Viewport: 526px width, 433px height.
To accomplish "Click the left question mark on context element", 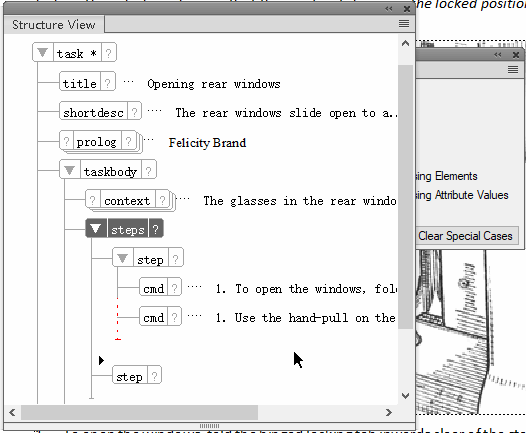I will (93, 200).
